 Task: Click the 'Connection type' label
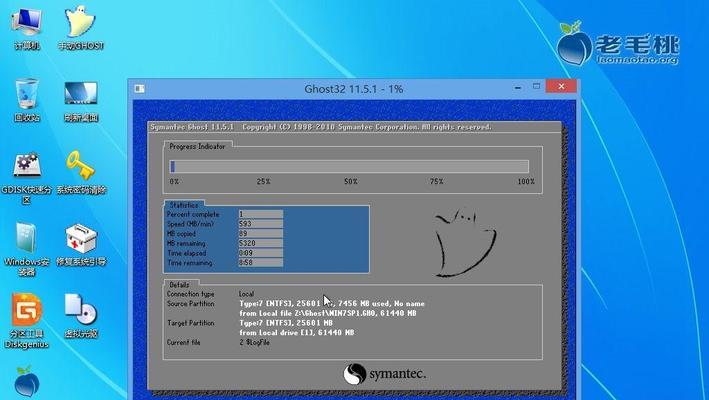[190, 294]
